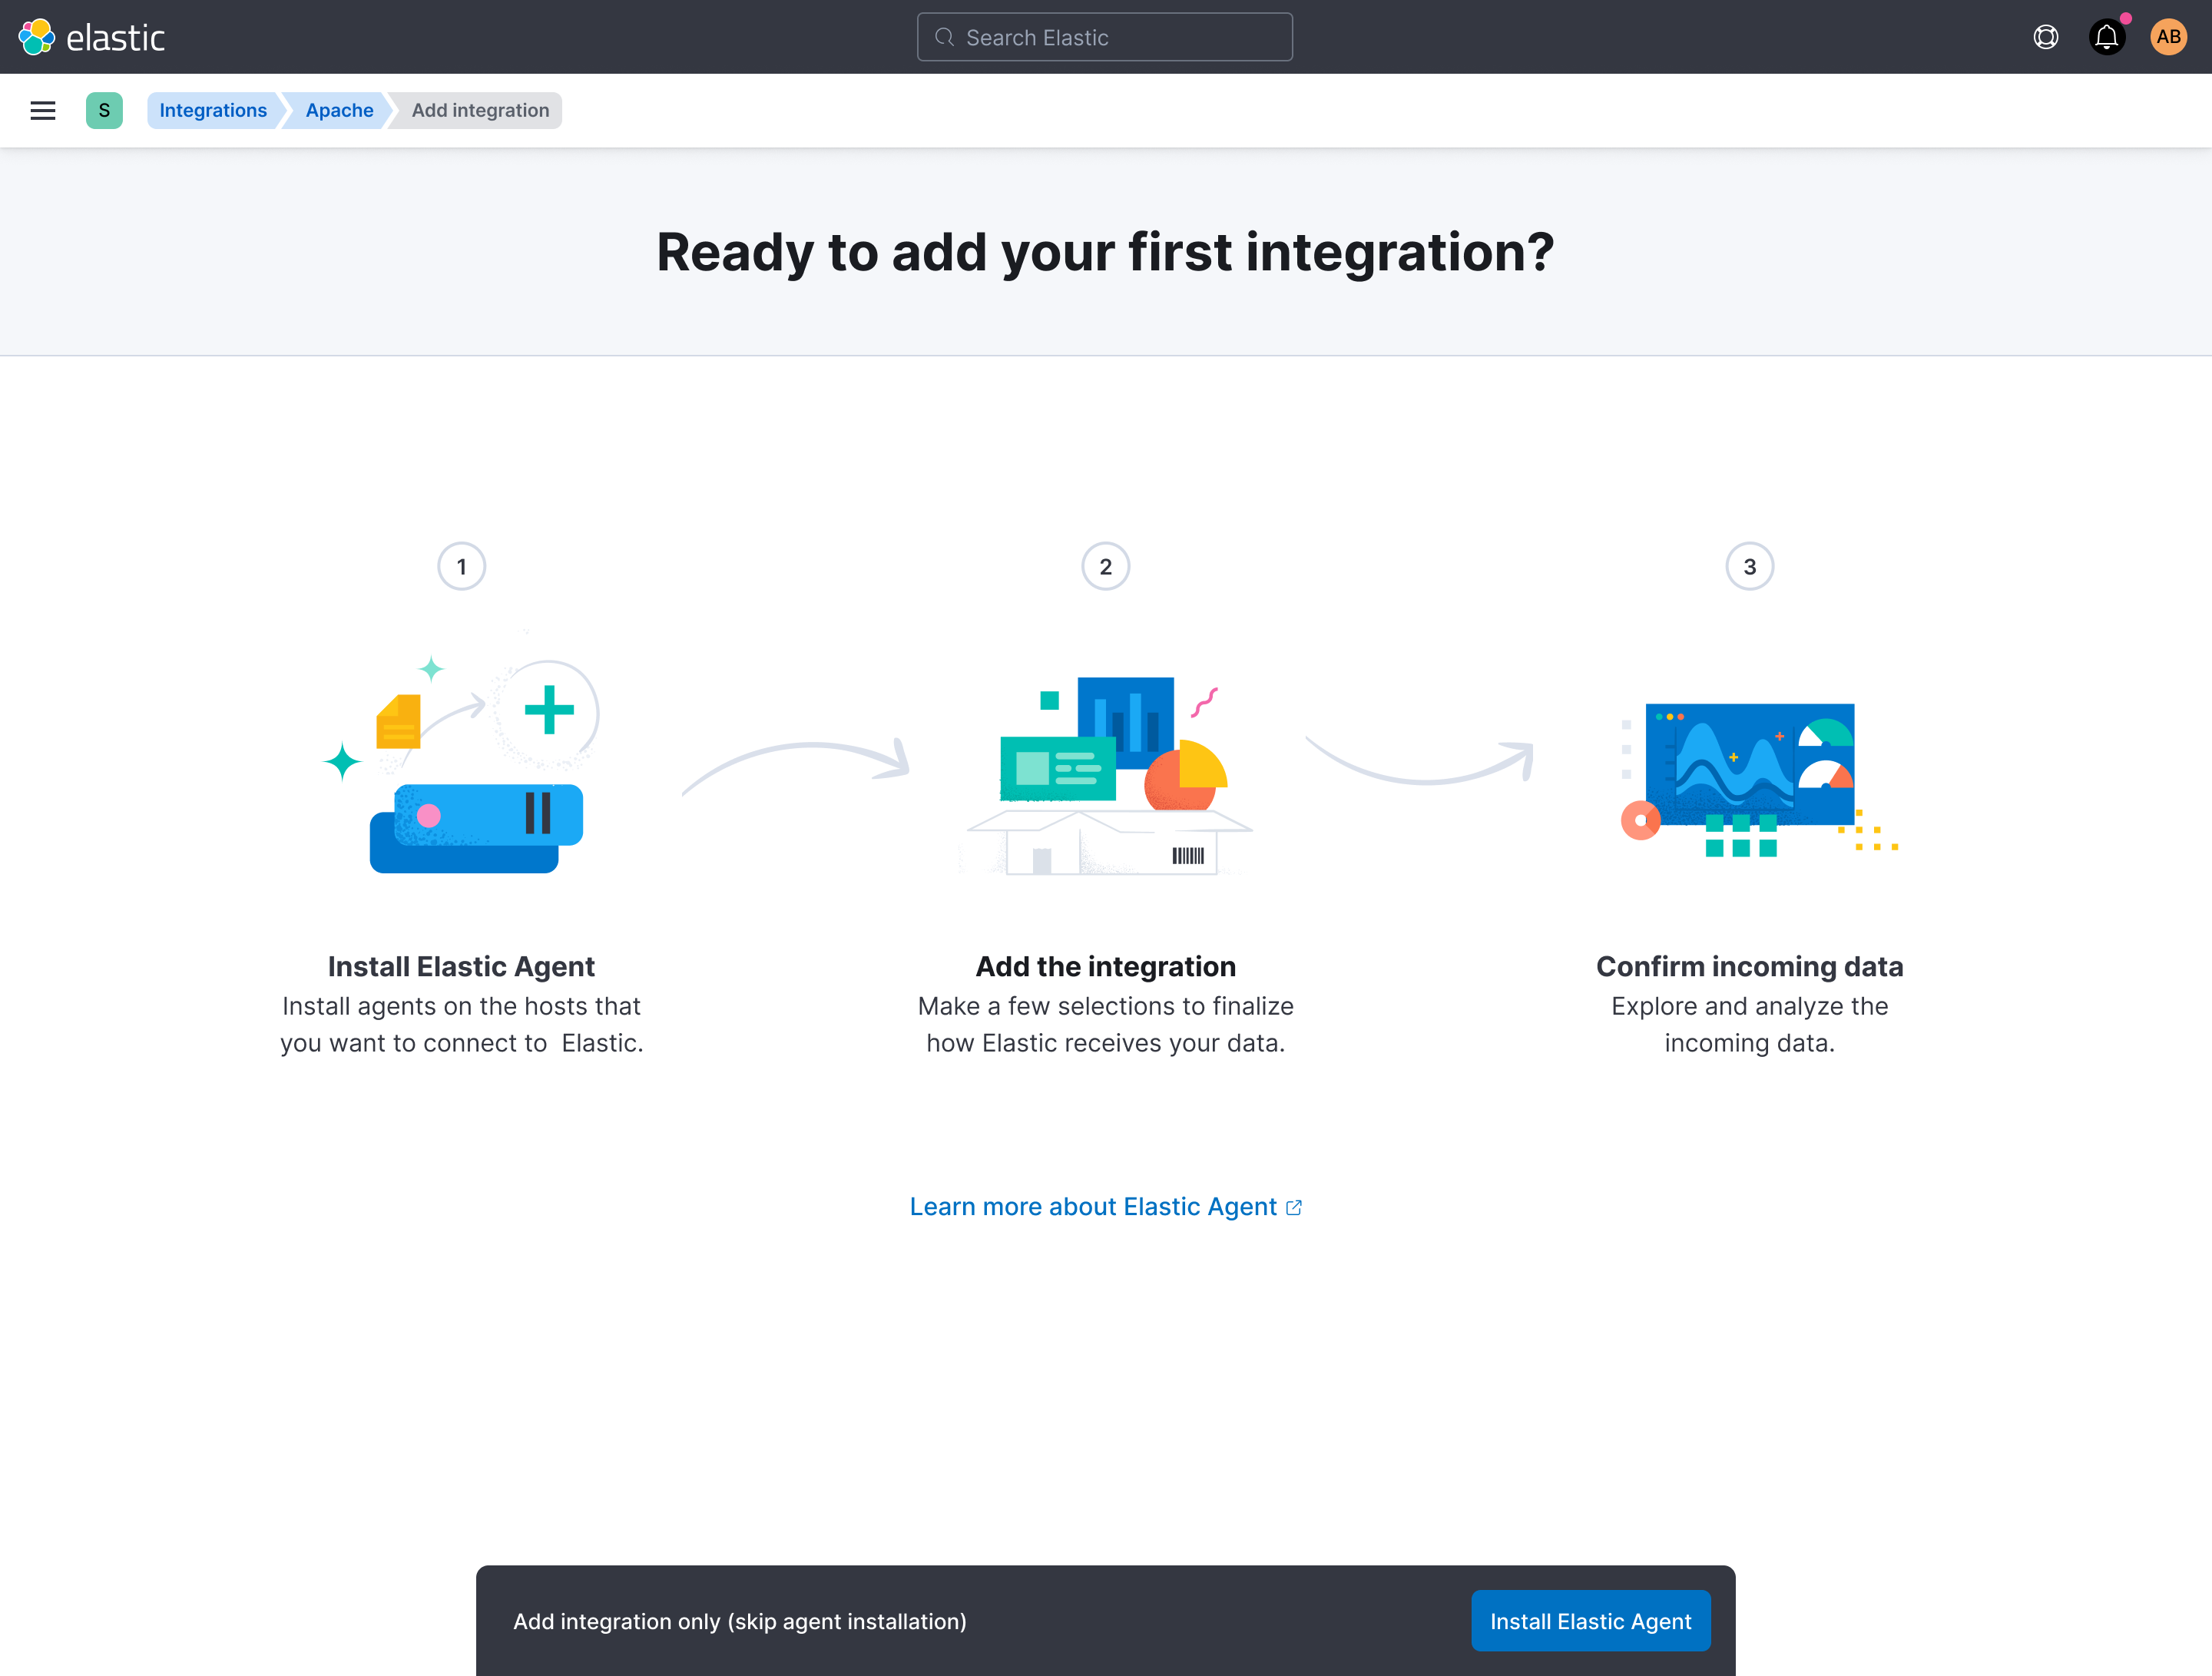Click the Install Elastic Agent button
The image size is (2212, 1676).
point(1590,1621)
